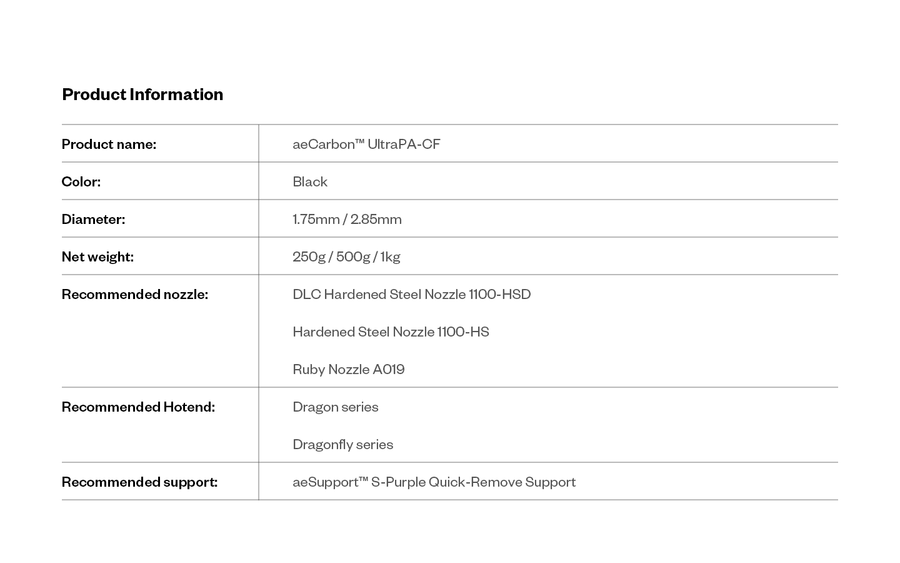Select the Diameter row label
This screenshot has width=900, height=563.
(x=93, y=219)
